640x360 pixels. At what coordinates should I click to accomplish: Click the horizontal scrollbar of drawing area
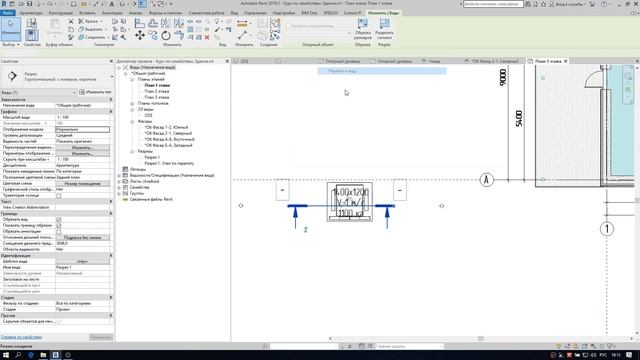click(481, 338)
